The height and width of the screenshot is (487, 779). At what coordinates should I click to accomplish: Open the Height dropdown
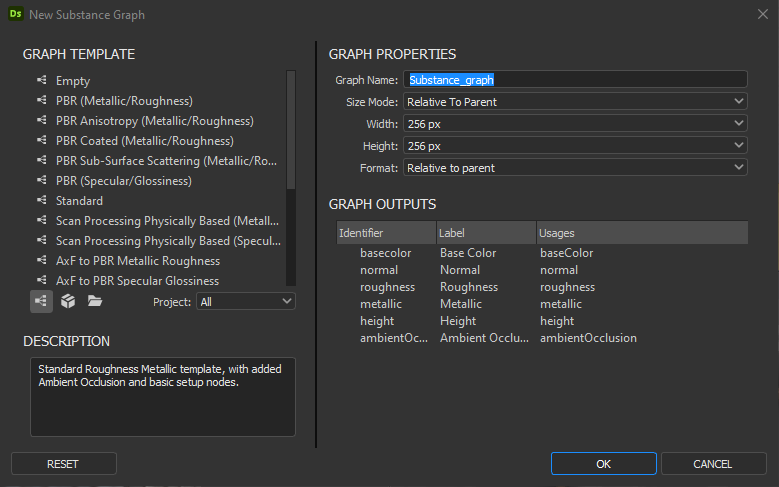click(x=575, y=146)
